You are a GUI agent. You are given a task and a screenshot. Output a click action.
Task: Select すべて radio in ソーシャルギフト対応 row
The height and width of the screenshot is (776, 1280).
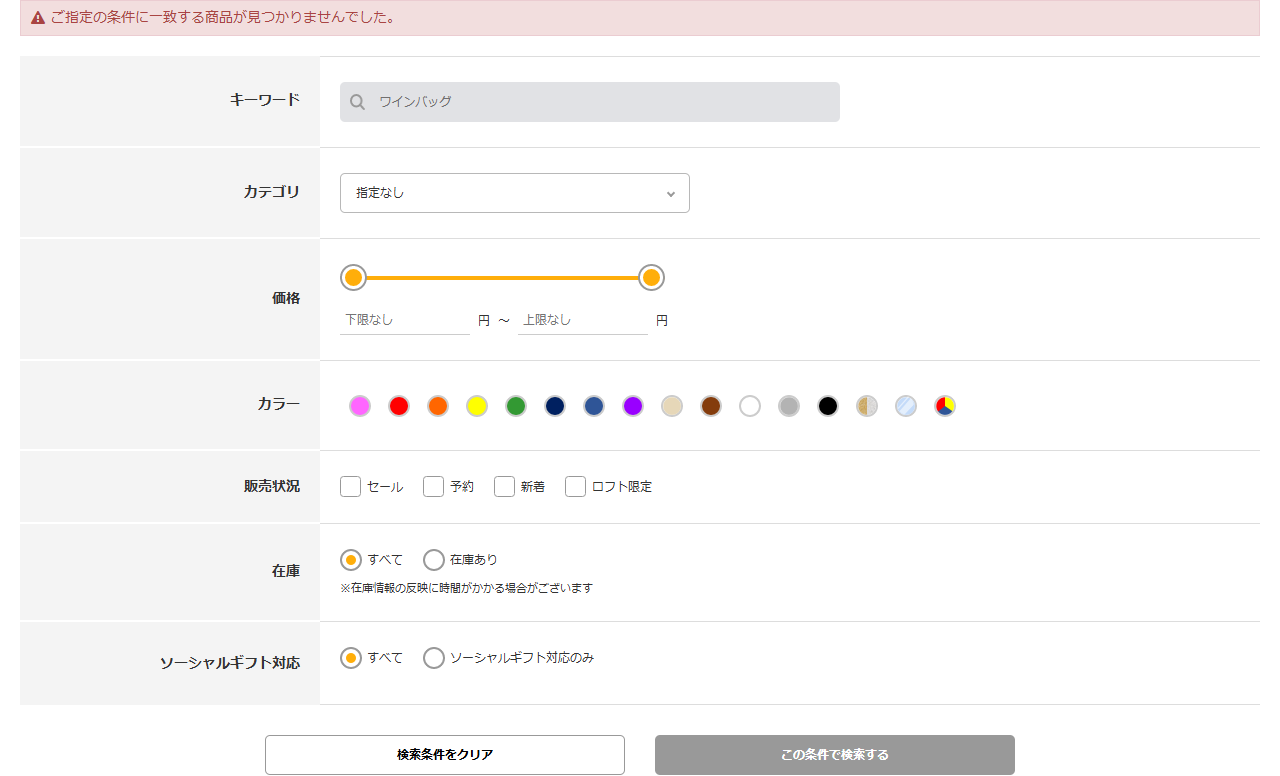pyautogui.click(x=351, y=658)
